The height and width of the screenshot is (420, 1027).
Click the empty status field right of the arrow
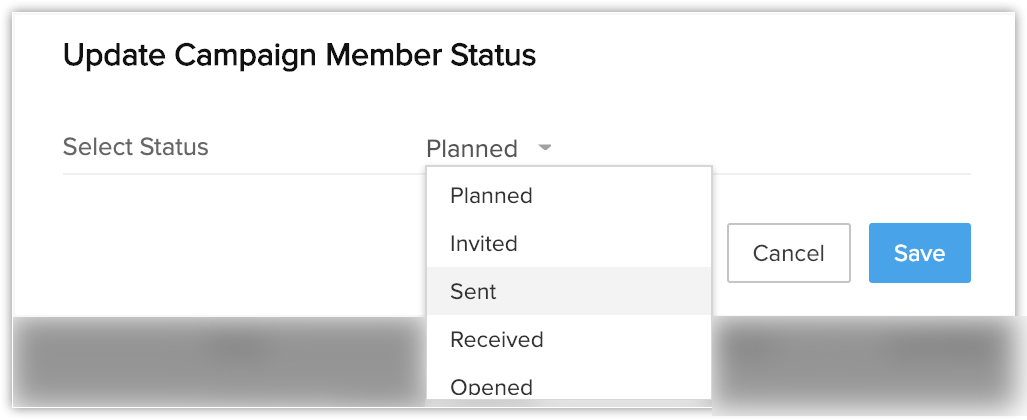click(760, 149)
